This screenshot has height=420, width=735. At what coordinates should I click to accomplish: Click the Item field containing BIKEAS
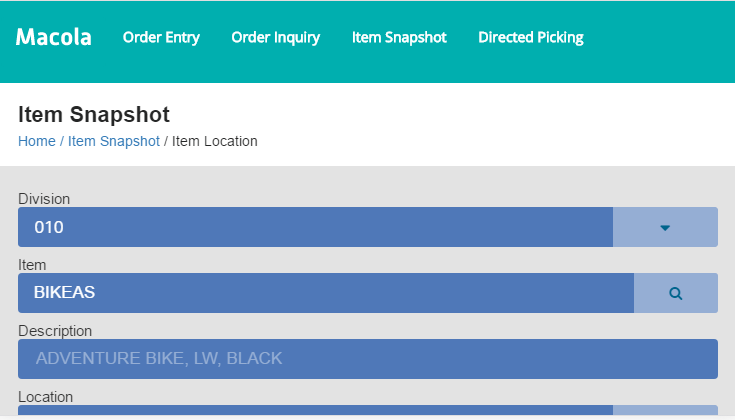(x=325, y=293)
